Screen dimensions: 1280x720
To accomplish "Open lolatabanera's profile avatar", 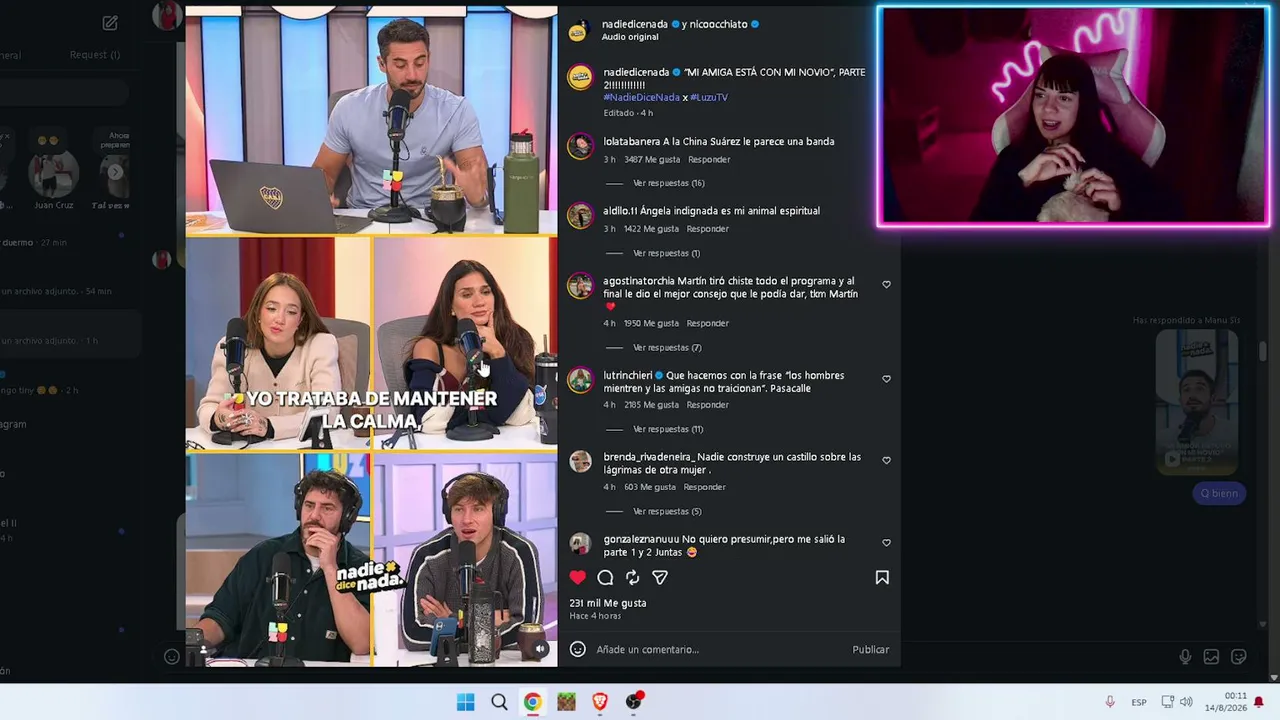I will [580, 146].
